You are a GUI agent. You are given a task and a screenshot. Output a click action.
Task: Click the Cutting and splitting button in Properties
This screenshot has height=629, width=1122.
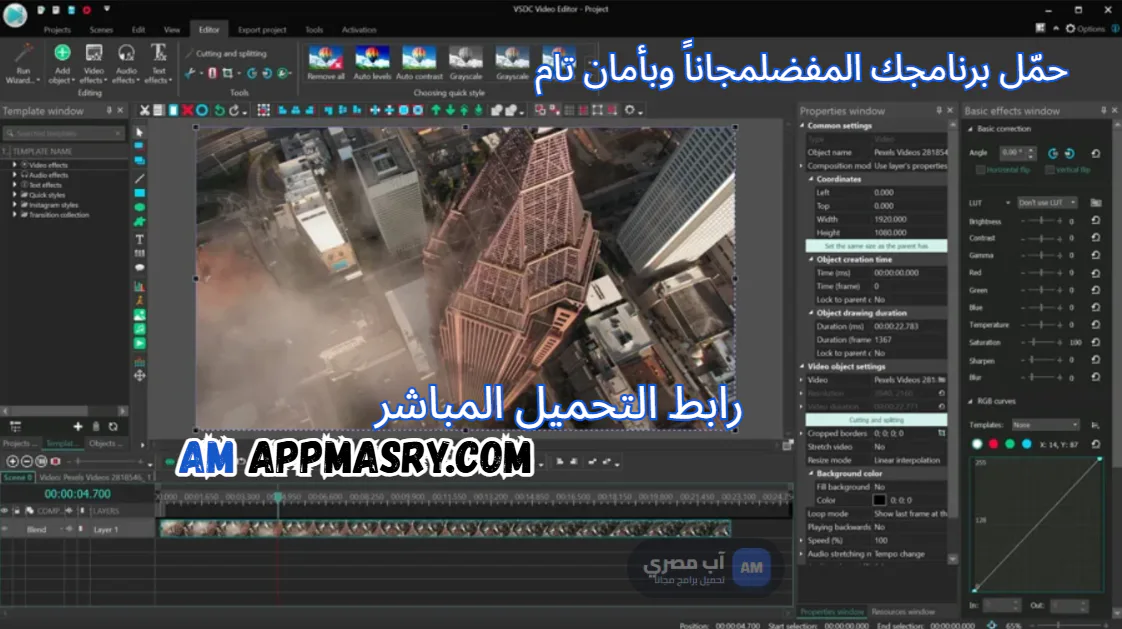pos(877,420)
